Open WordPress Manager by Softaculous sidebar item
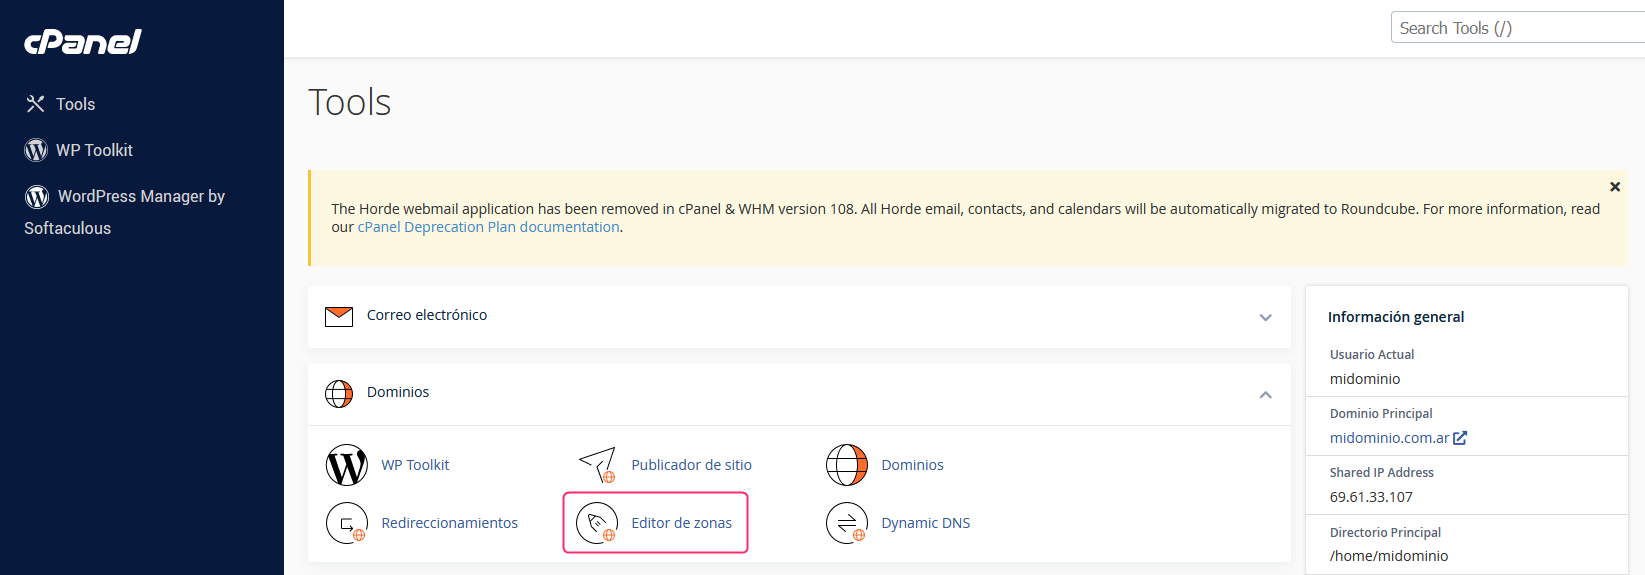 point(126,212)
